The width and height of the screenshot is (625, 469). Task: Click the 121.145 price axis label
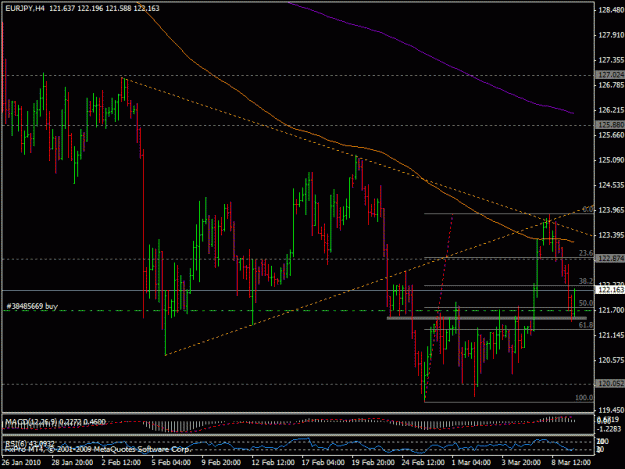[x=611, y=335]
